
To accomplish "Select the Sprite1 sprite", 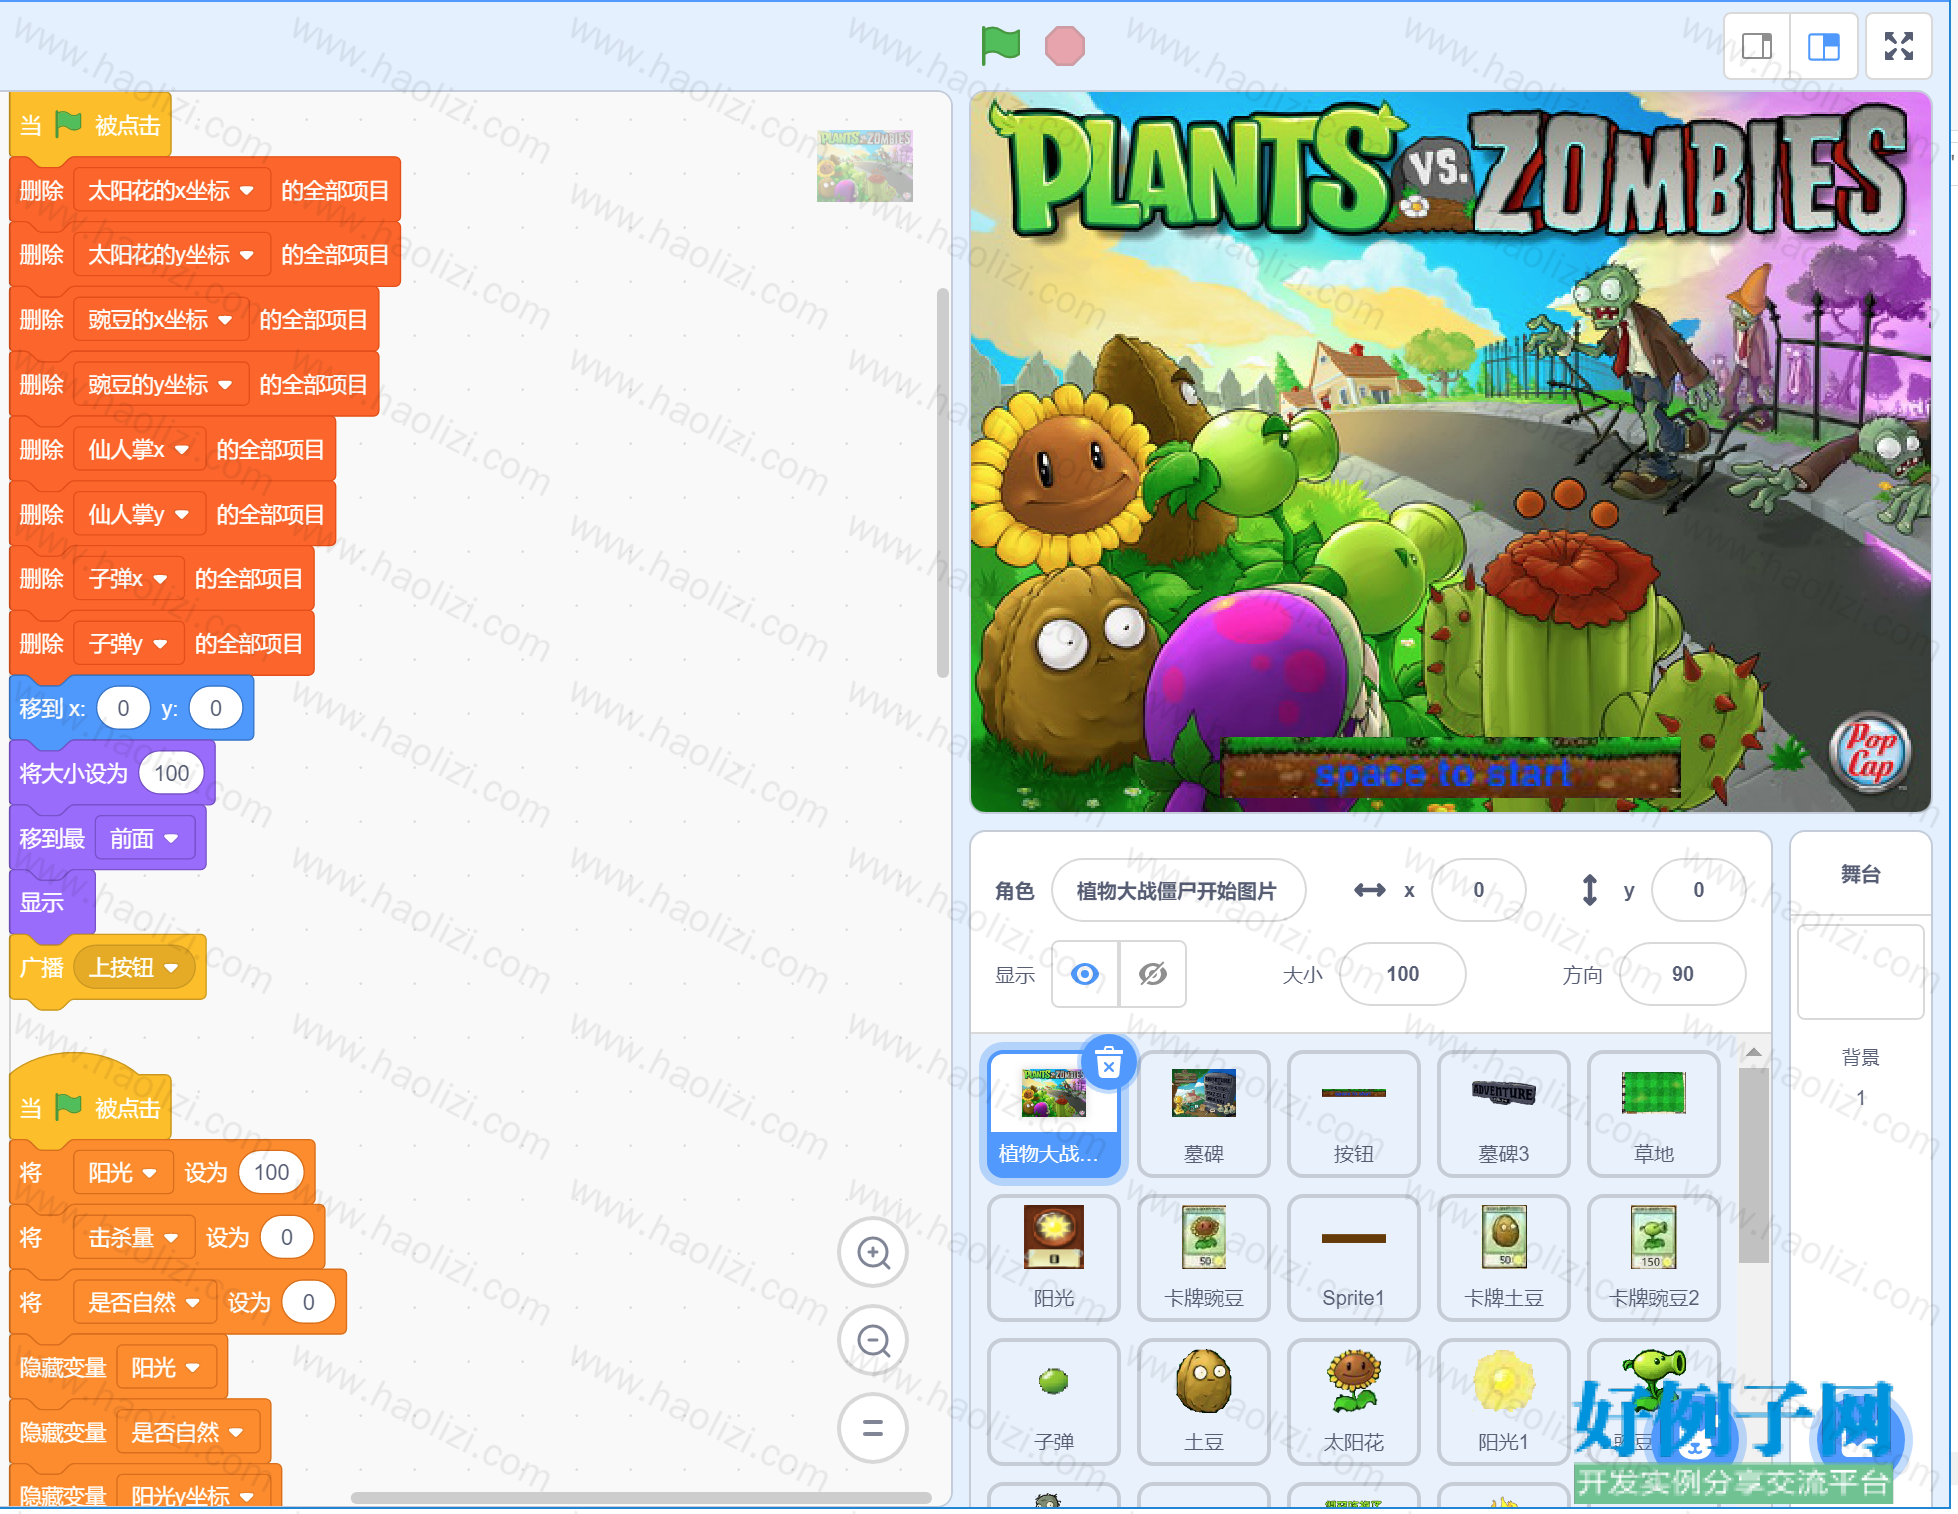I will tap(1354, 1258).
